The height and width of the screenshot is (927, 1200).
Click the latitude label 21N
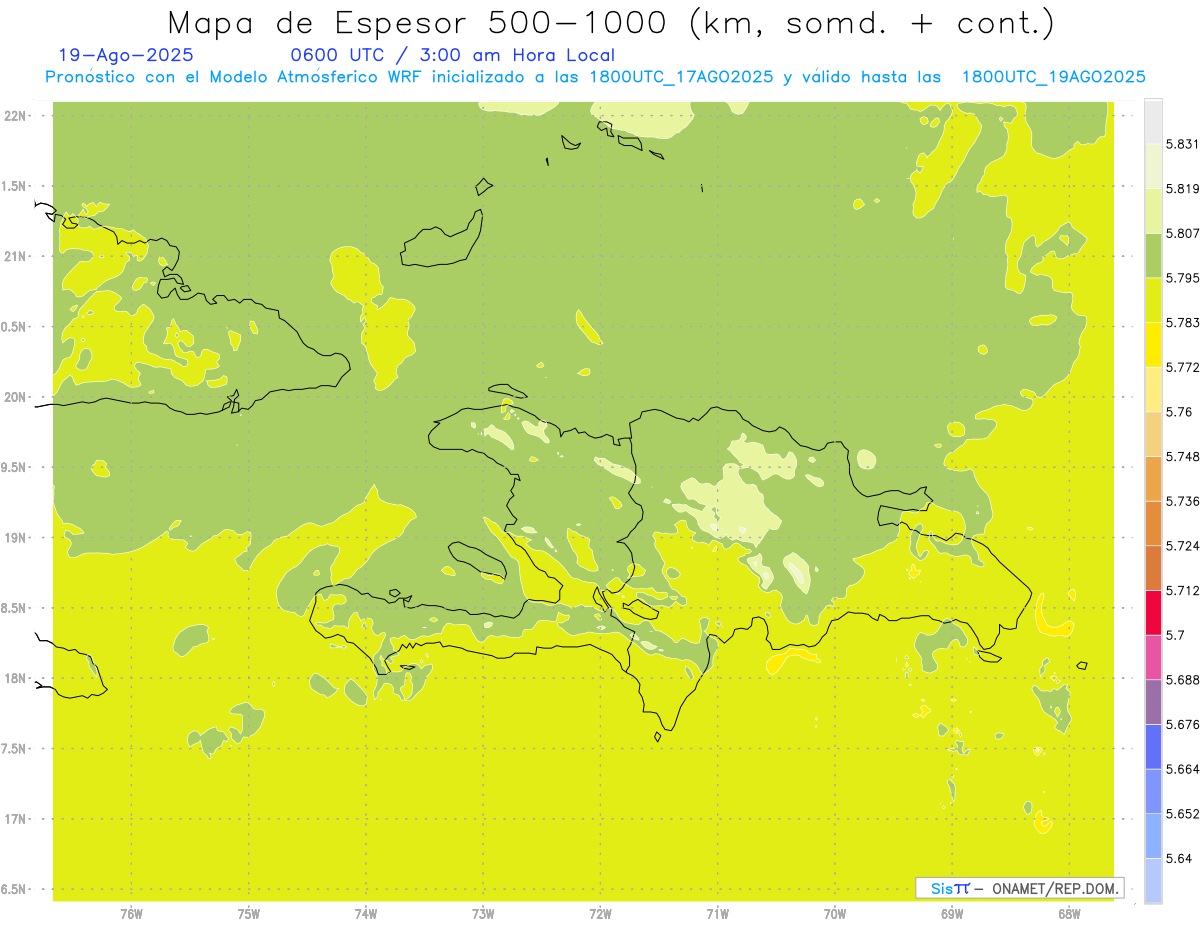point(15,256)
